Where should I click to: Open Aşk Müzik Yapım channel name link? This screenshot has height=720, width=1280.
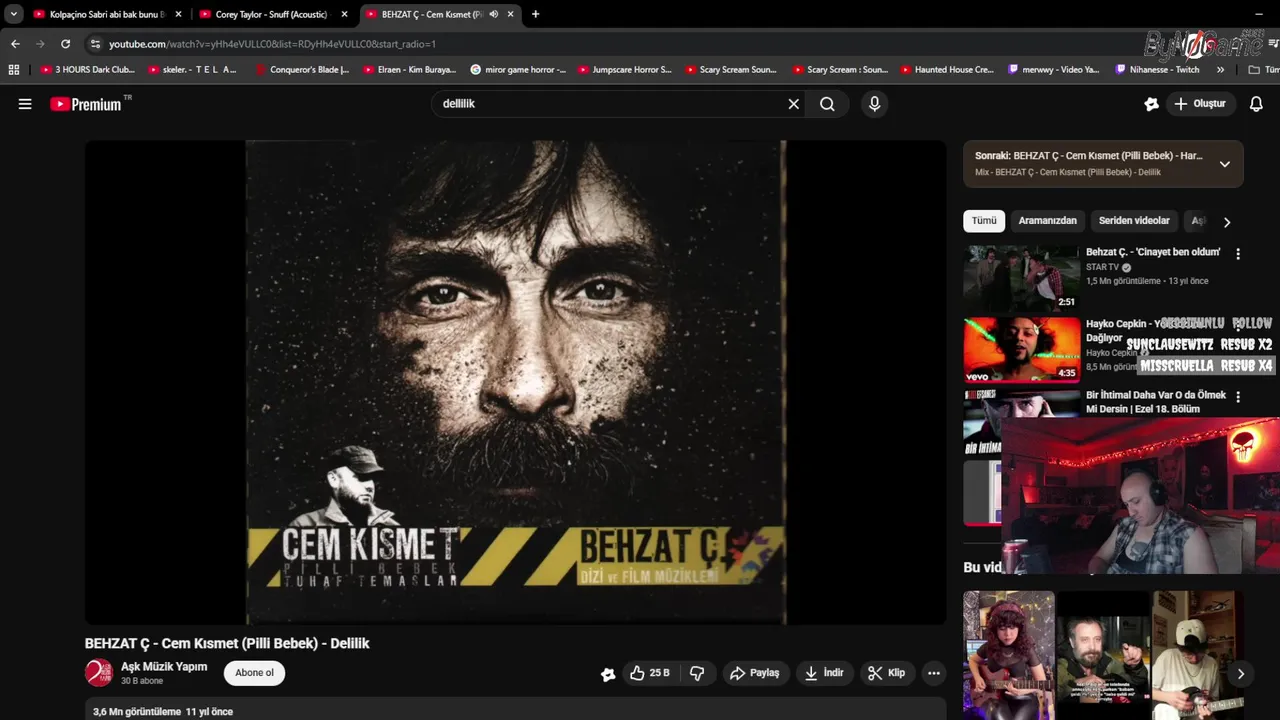point(164,667)
